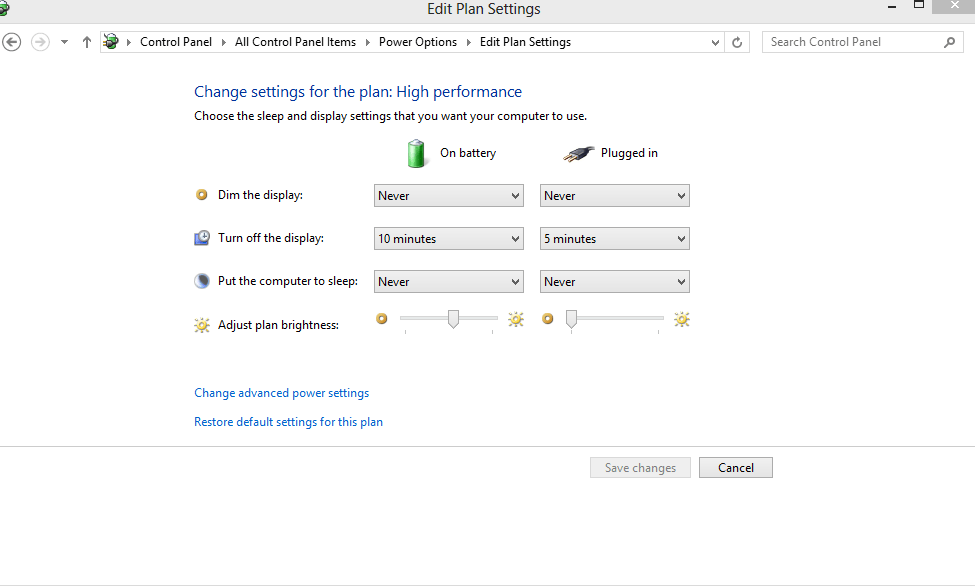Open recent locations dropdown arrow
975x586 pixels.
[x=64, y=42]
